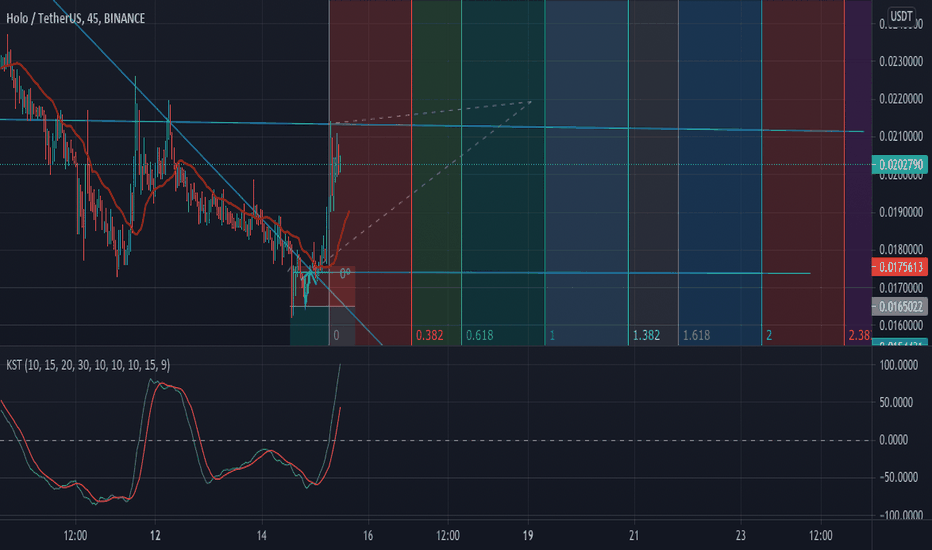Screen dimensions: 932x550
Task: Click the 0.0230000 price axis label
Action: pyautogui.click(x=900, y=61)
